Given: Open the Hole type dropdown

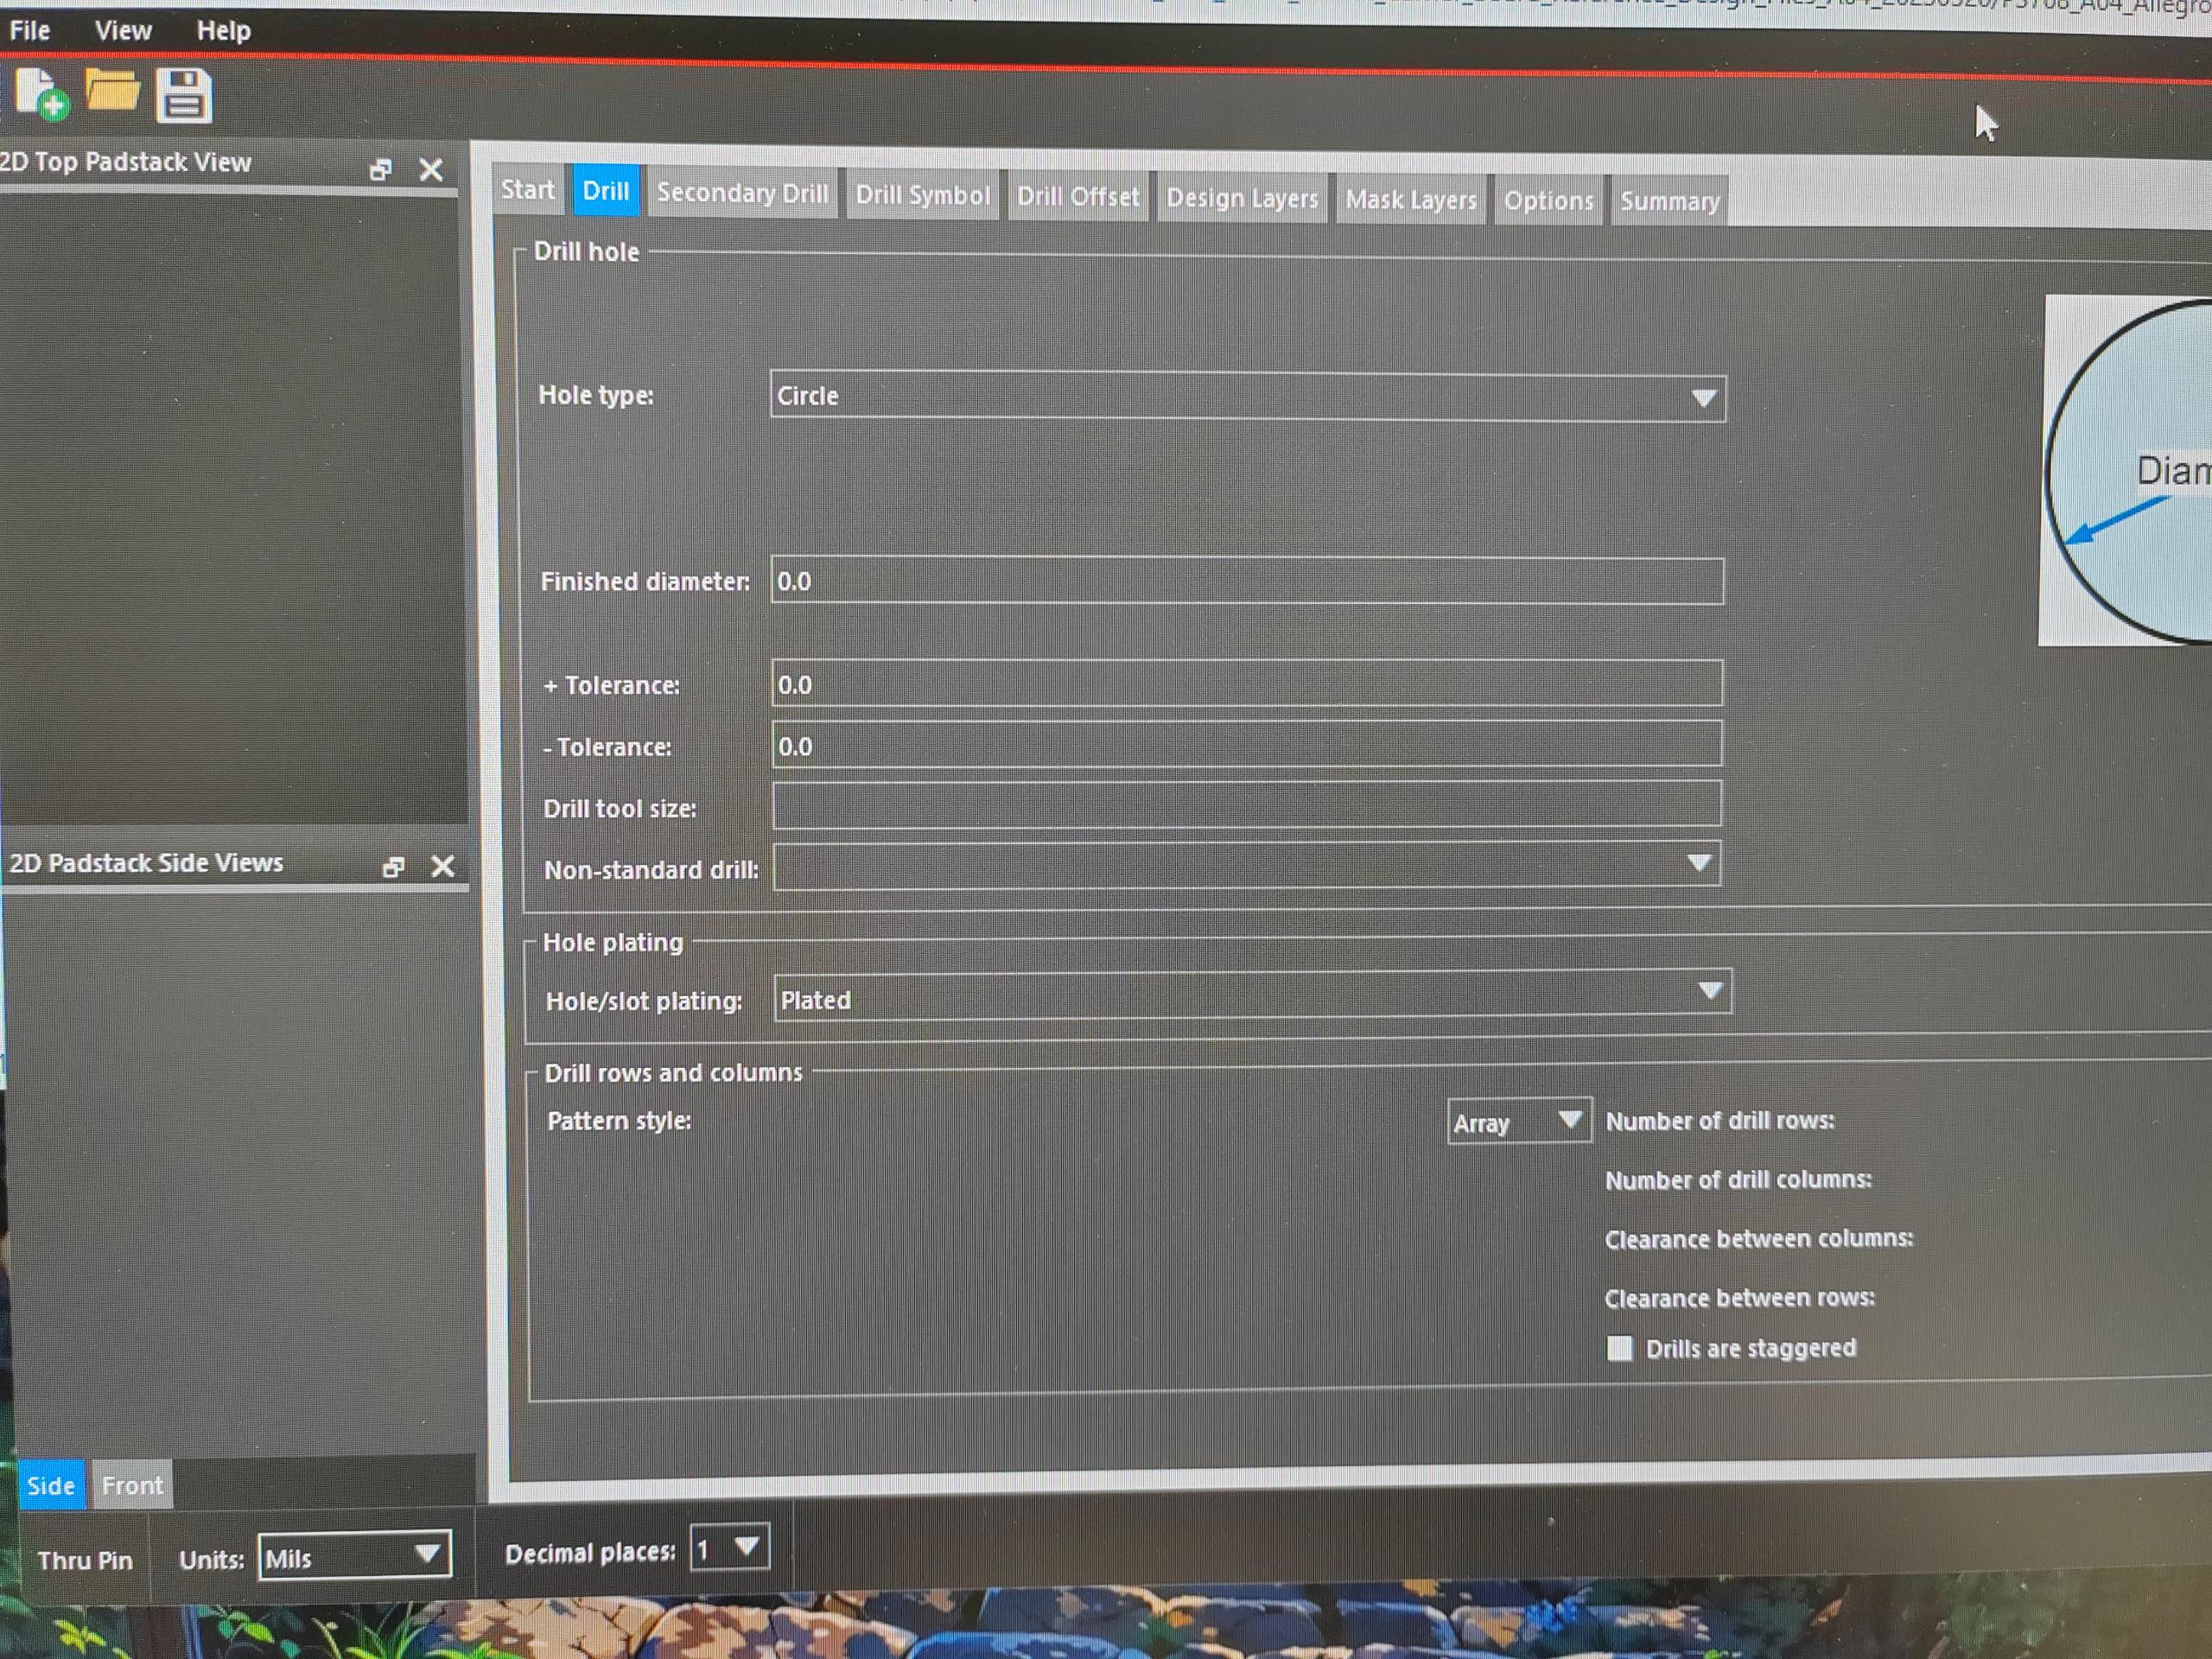Looking at the screenshot, I should 1247,397.
